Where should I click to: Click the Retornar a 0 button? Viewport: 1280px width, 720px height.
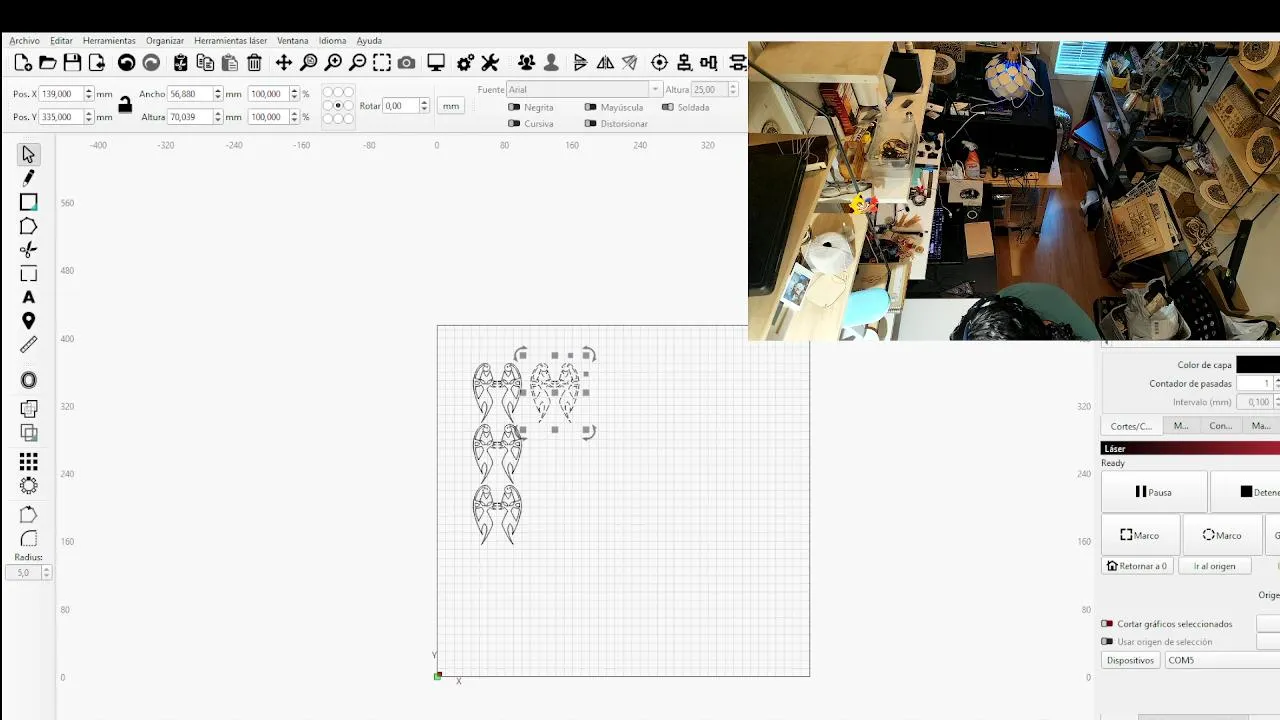1137,566
